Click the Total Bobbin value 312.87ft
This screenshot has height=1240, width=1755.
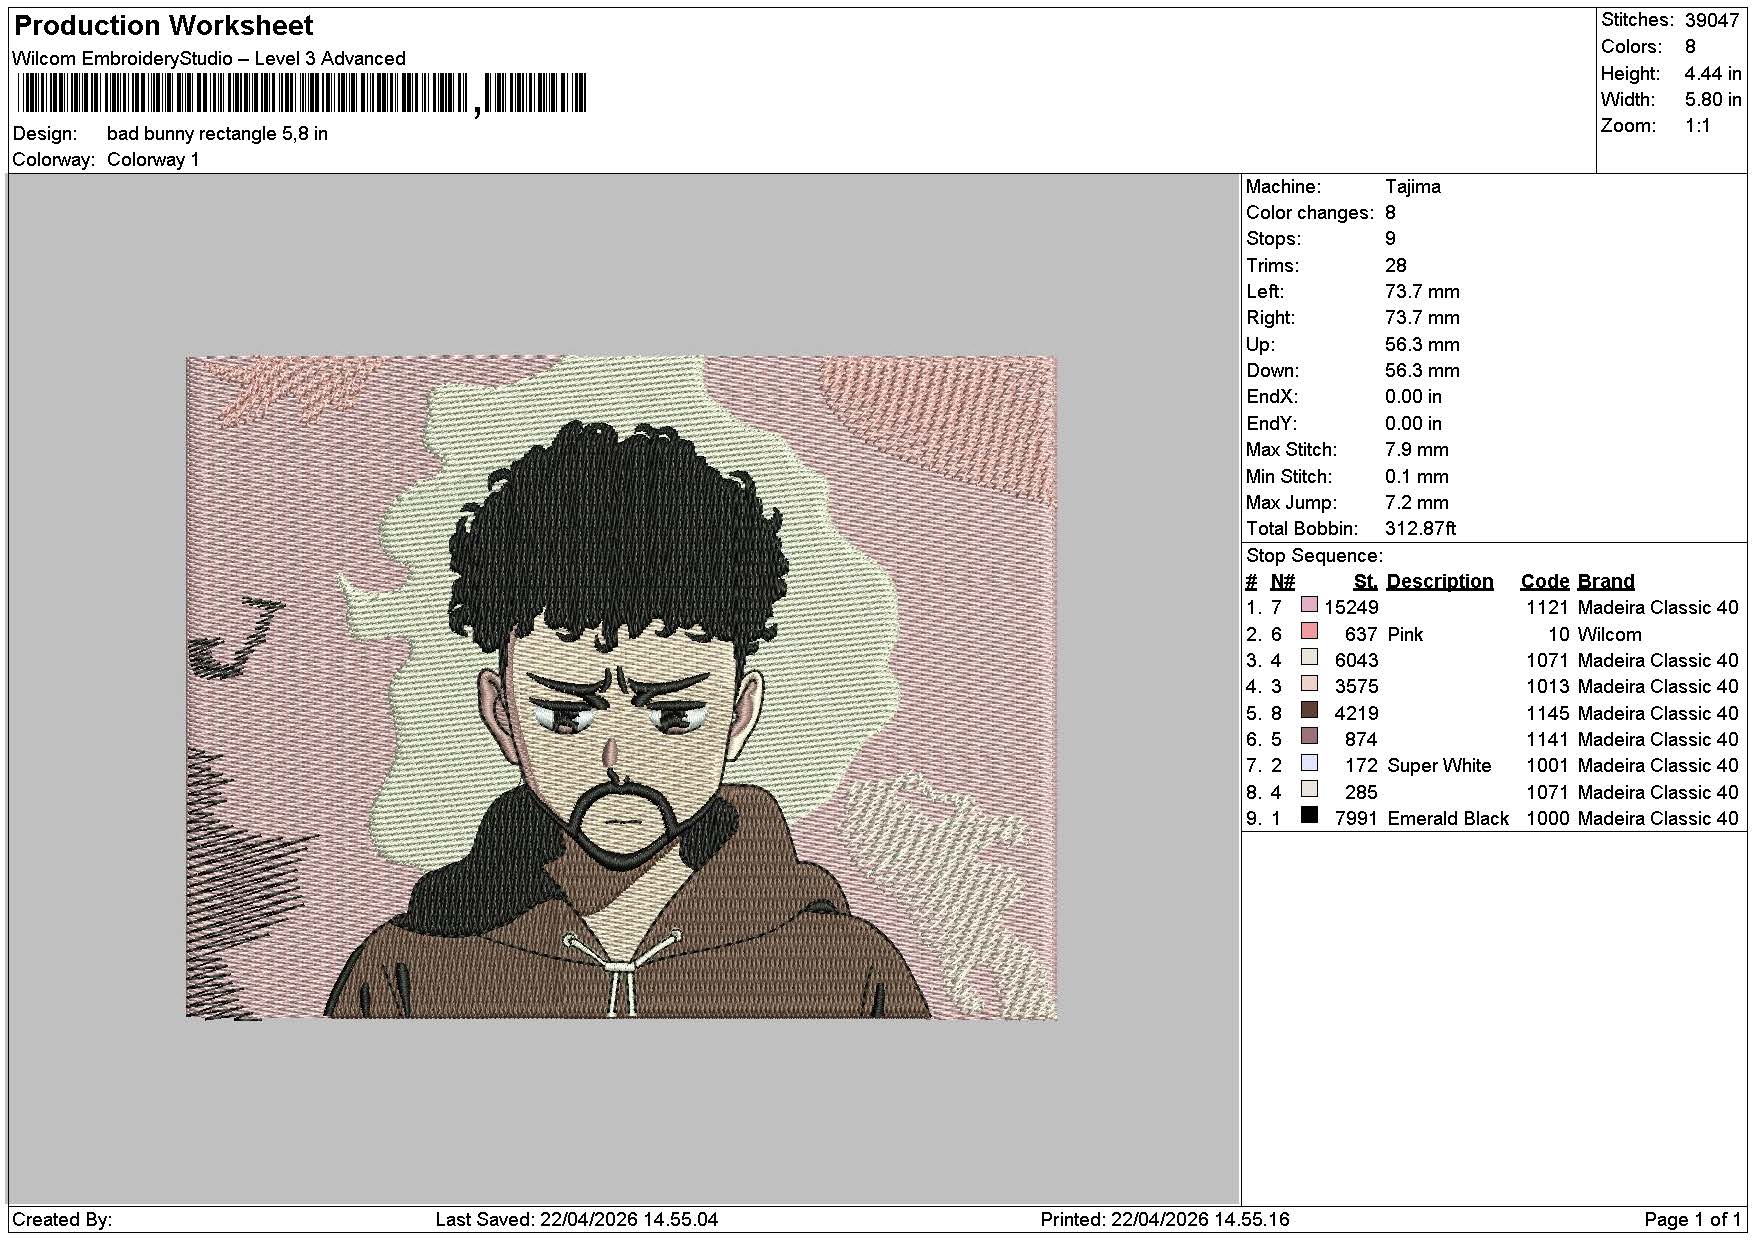pyautogui.click(x=1420, y=529)
